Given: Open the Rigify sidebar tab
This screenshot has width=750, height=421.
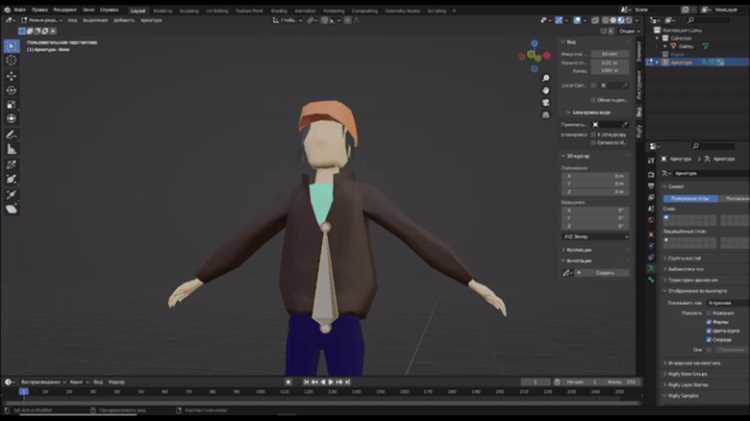Looking at the screenshot, I should (639, 130).
